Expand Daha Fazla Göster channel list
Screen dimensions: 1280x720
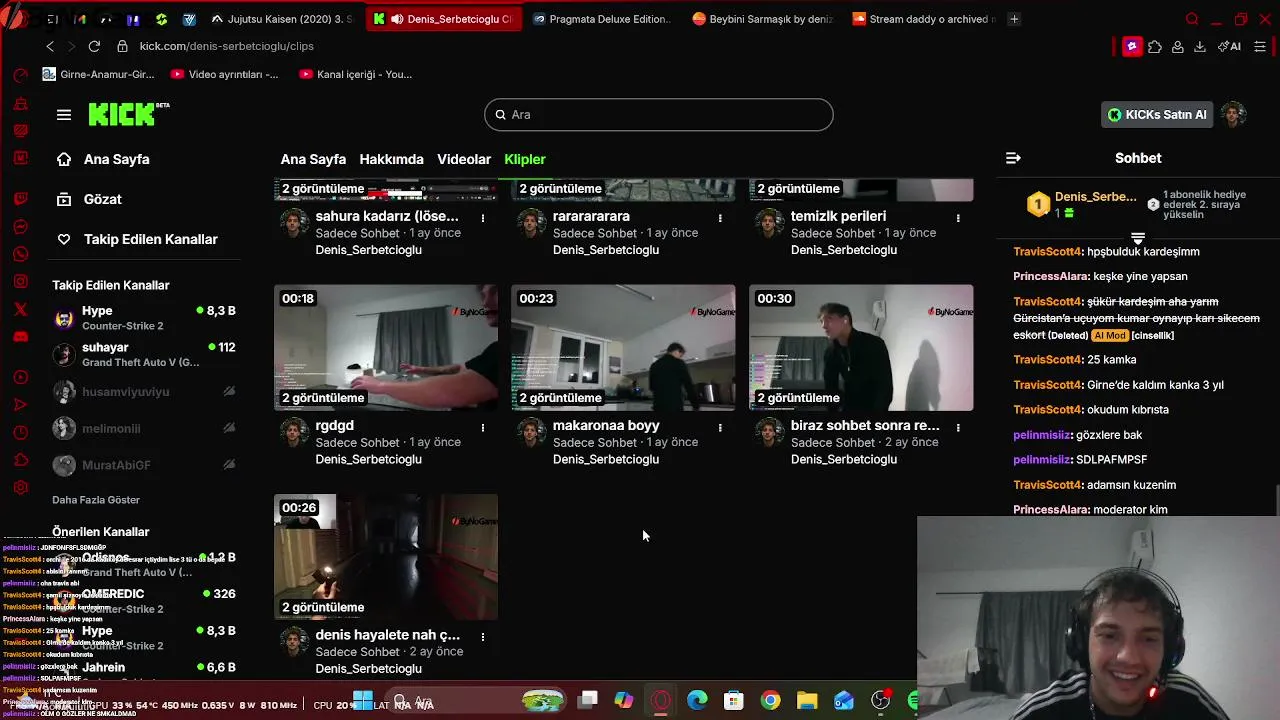tap(96, 500)
